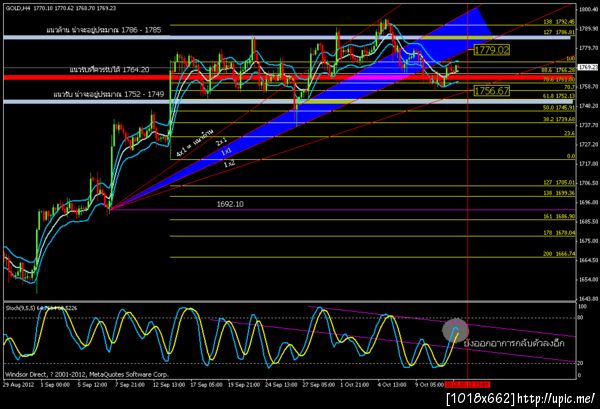The height and width of the screenshot is (409, 600).
Task: Click 1717.00 on the price axis
Action: [x=589, y=164]
